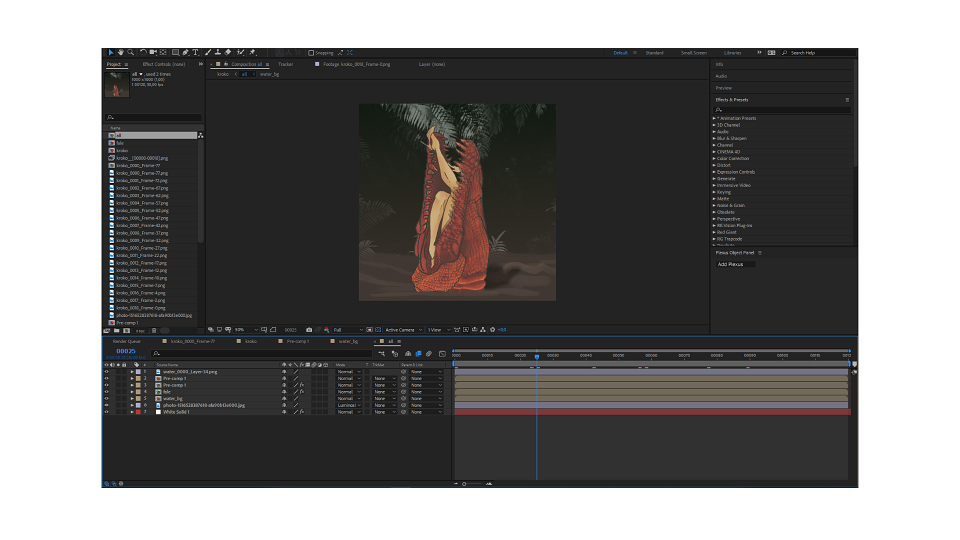Screen dimensions: 960x540
Task: Expand White Solid 1 layer properties
Action: point(132,412)
